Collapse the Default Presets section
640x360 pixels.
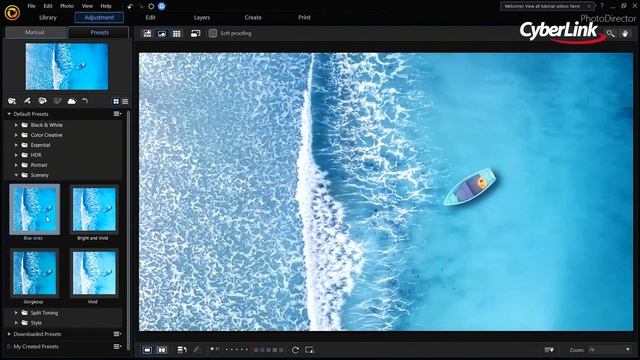coord(9,114)
